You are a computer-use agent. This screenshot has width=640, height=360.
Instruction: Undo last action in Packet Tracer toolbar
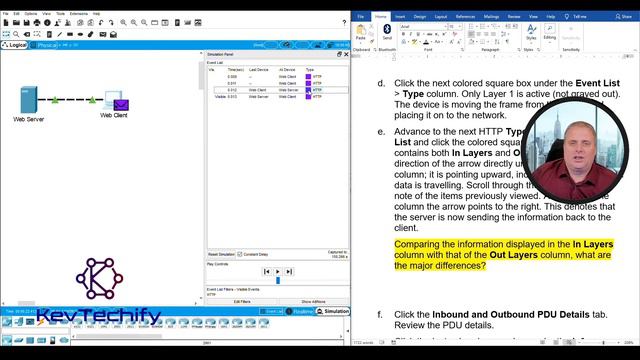pyautogui.click(x=101, y=22)
